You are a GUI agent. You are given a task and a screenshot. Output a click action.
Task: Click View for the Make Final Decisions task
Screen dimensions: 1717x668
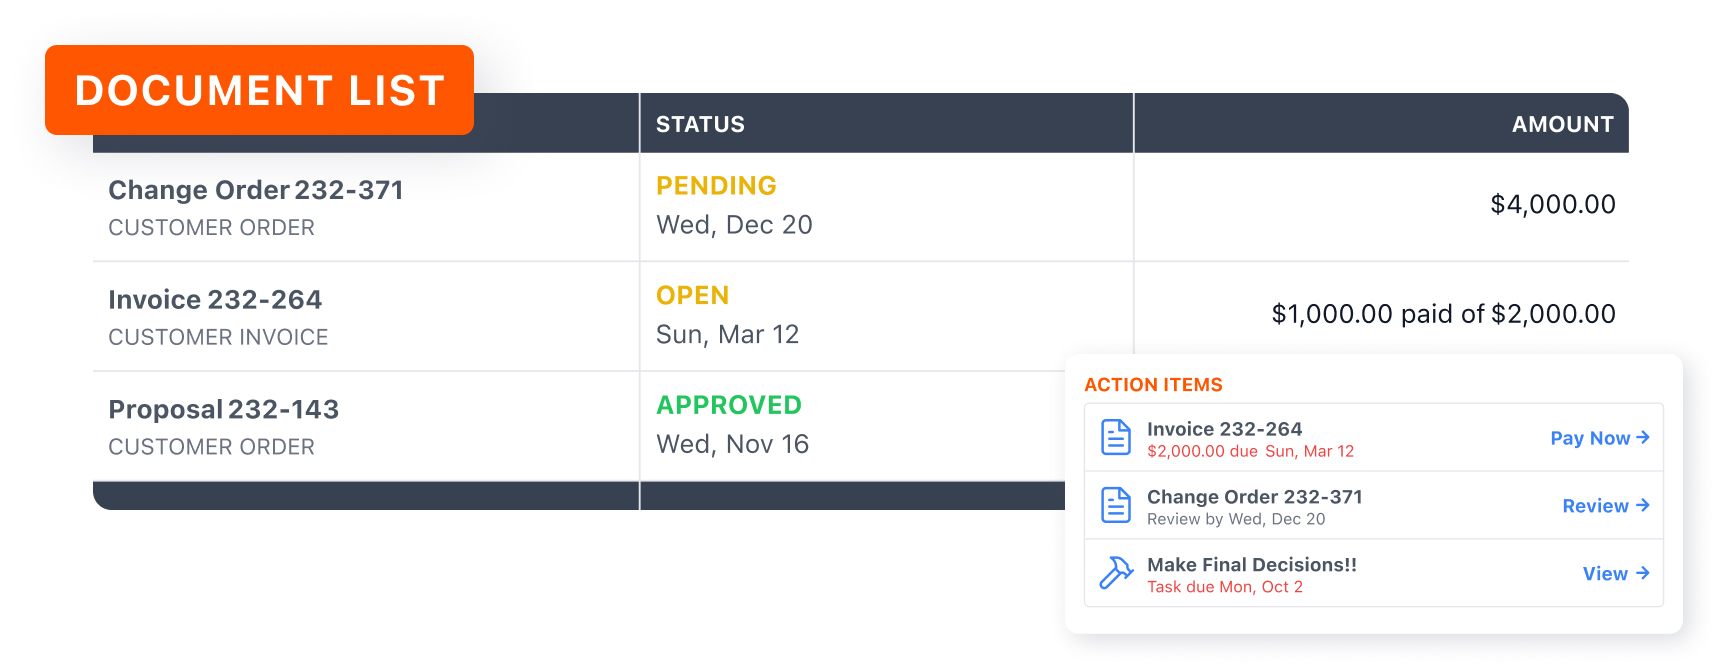pyautogui.click(x=1616, y=573)
